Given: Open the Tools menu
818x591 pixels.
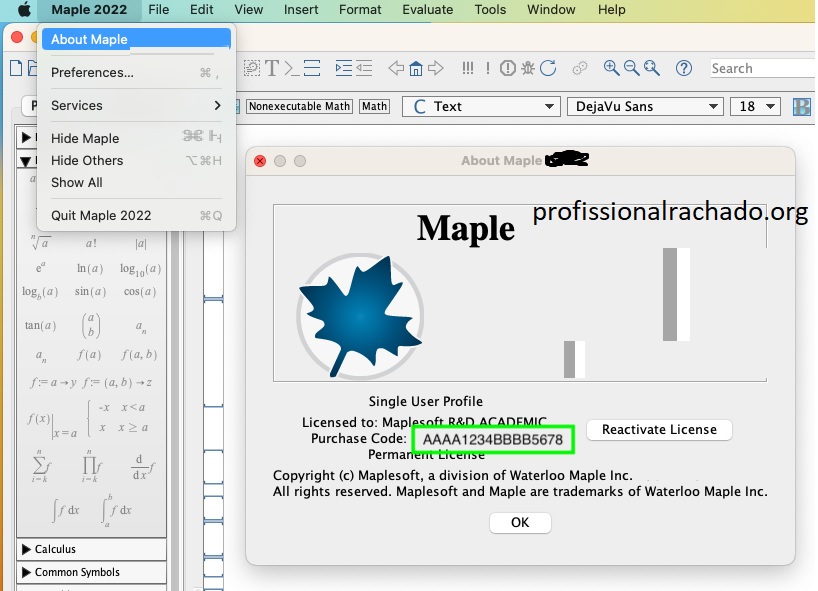Looking at the screenshot, I should click(490, 9).
